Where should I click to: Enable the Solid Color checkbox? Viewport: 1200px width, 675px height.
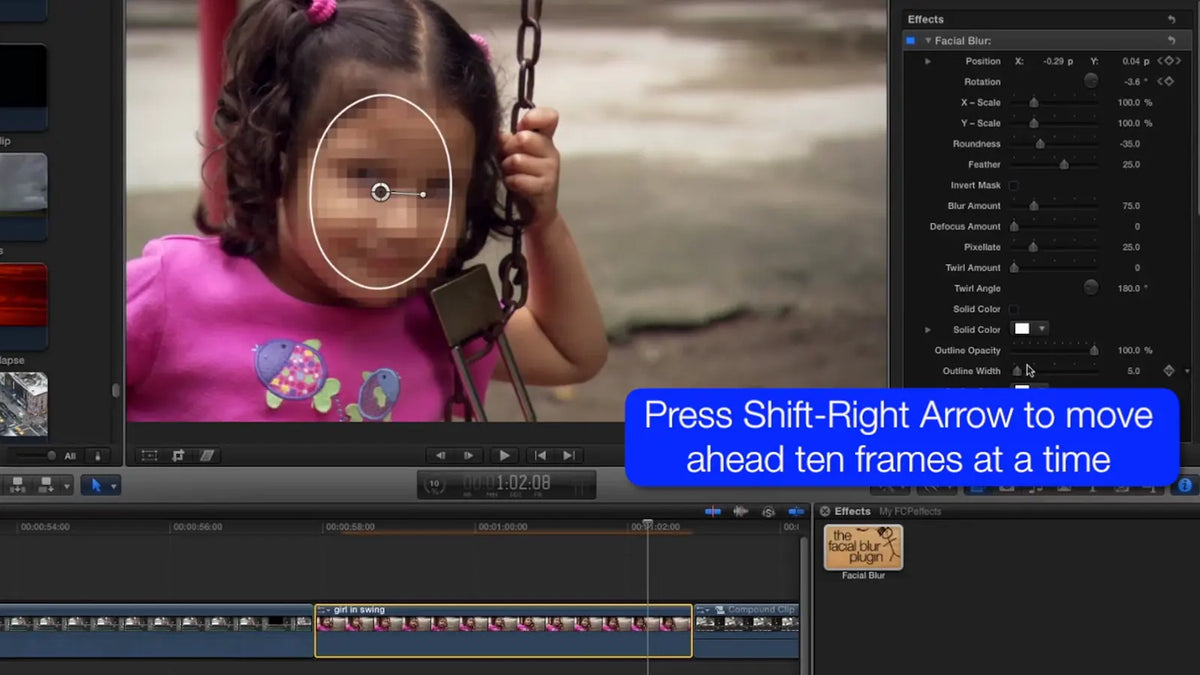(1014, 309)
